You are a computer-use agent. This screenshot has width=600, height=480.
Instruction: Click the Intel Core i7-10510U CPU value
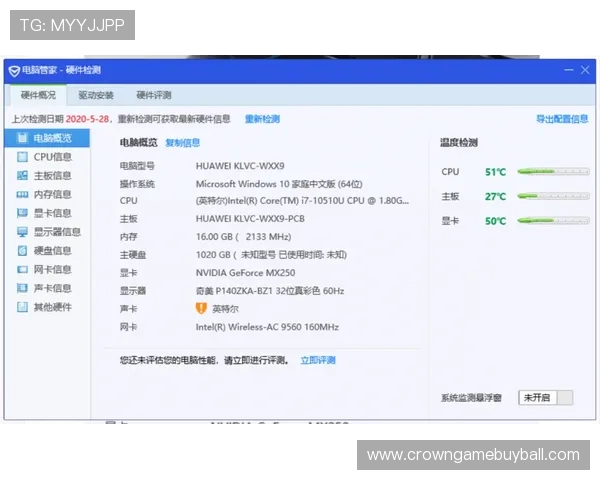click(302, 201)
